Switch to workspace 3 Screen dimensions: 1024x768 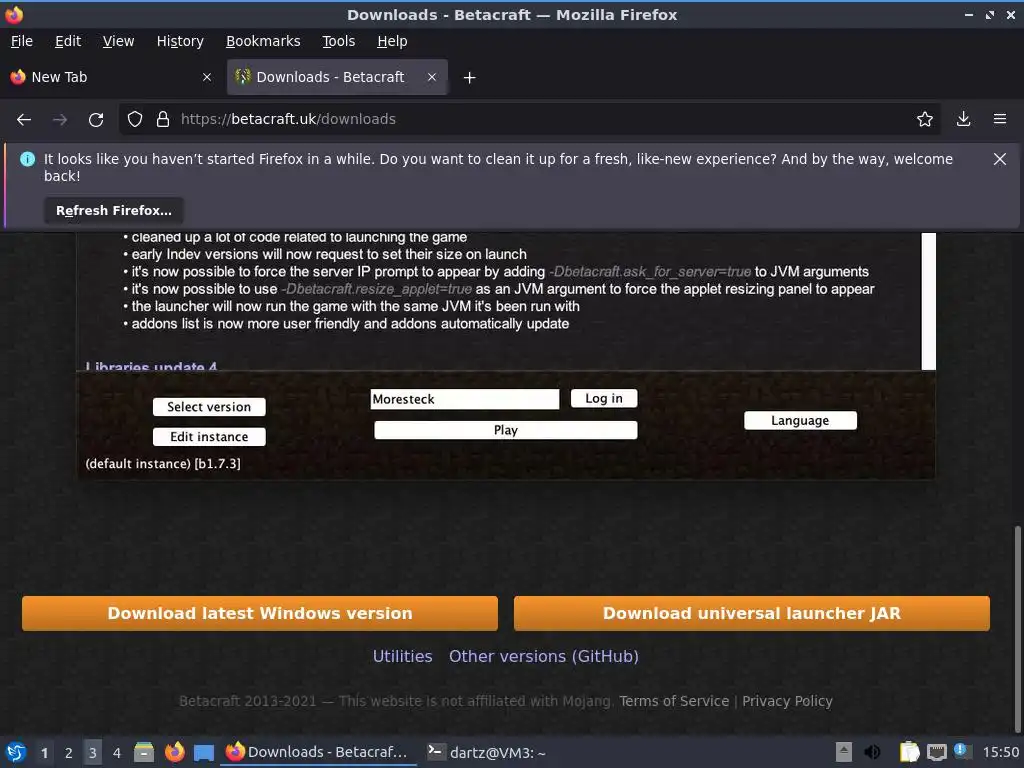click(93, 753)
